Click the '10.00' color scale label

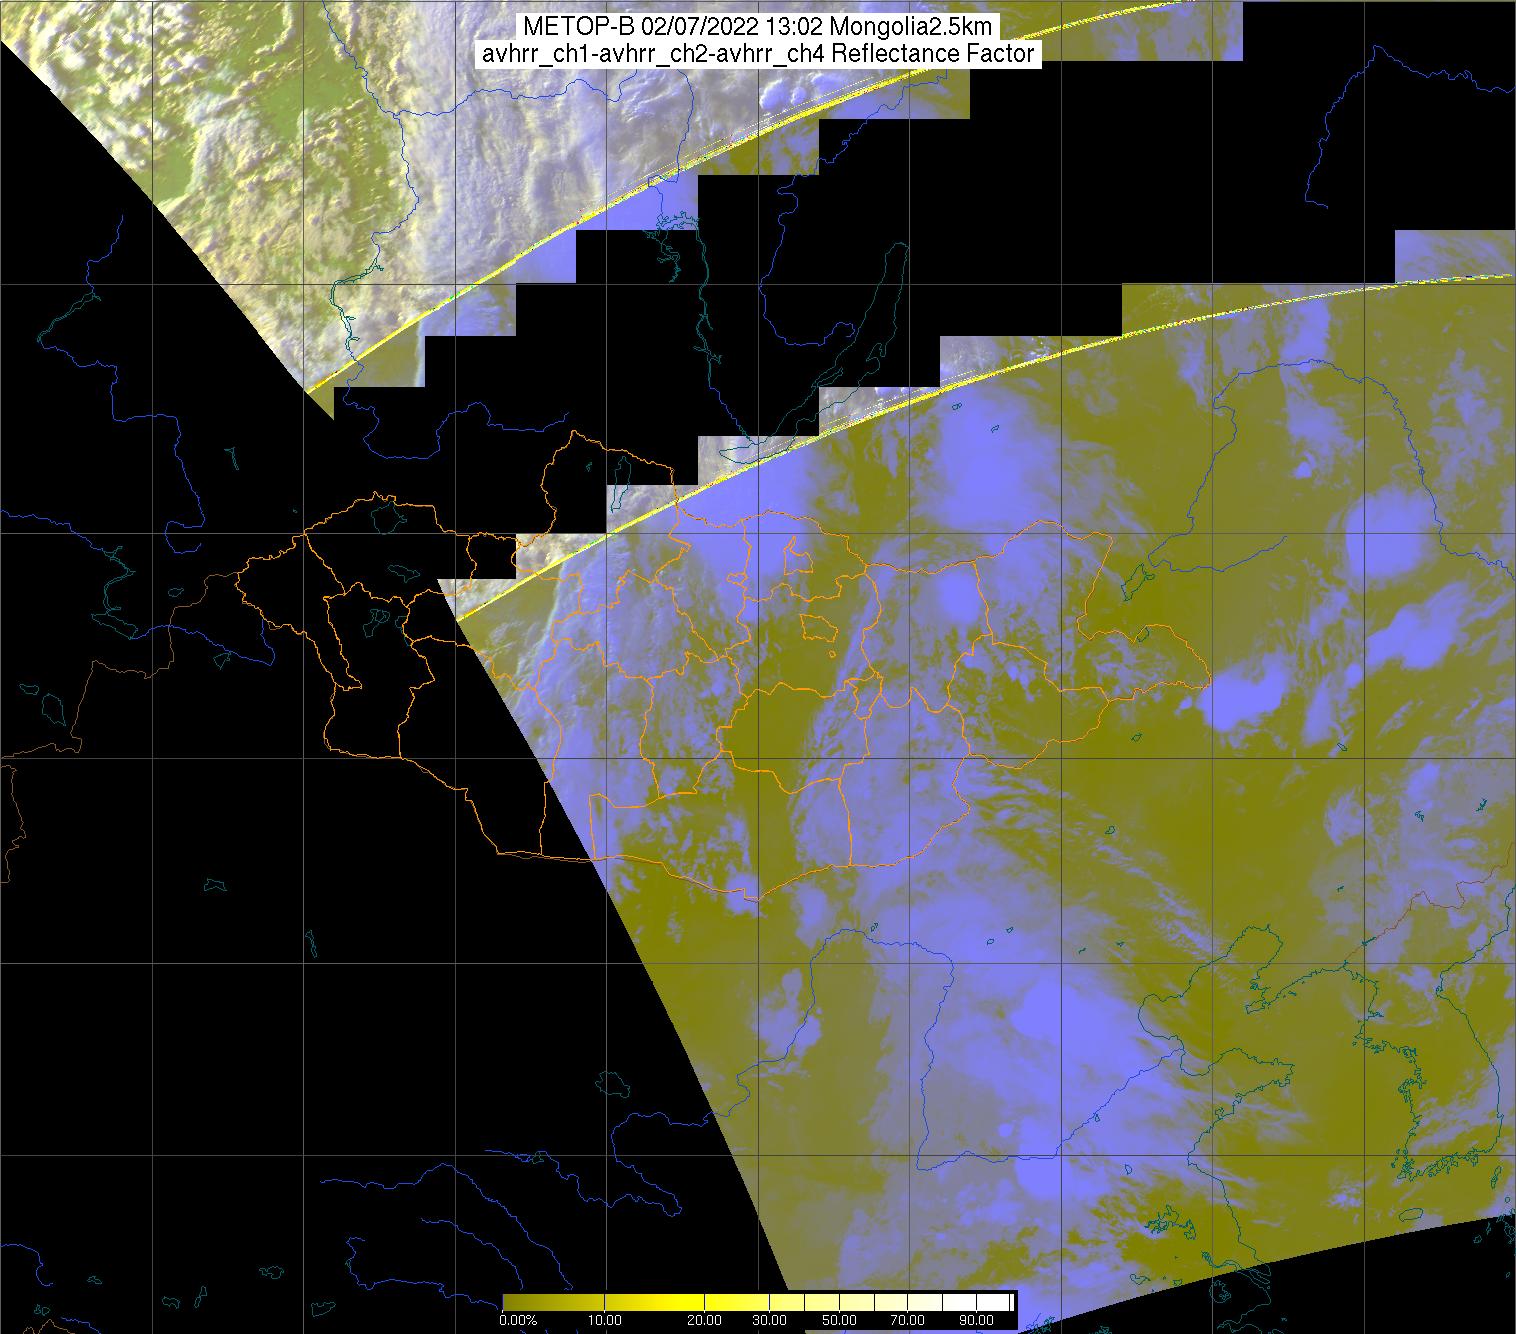(604, 1320)
